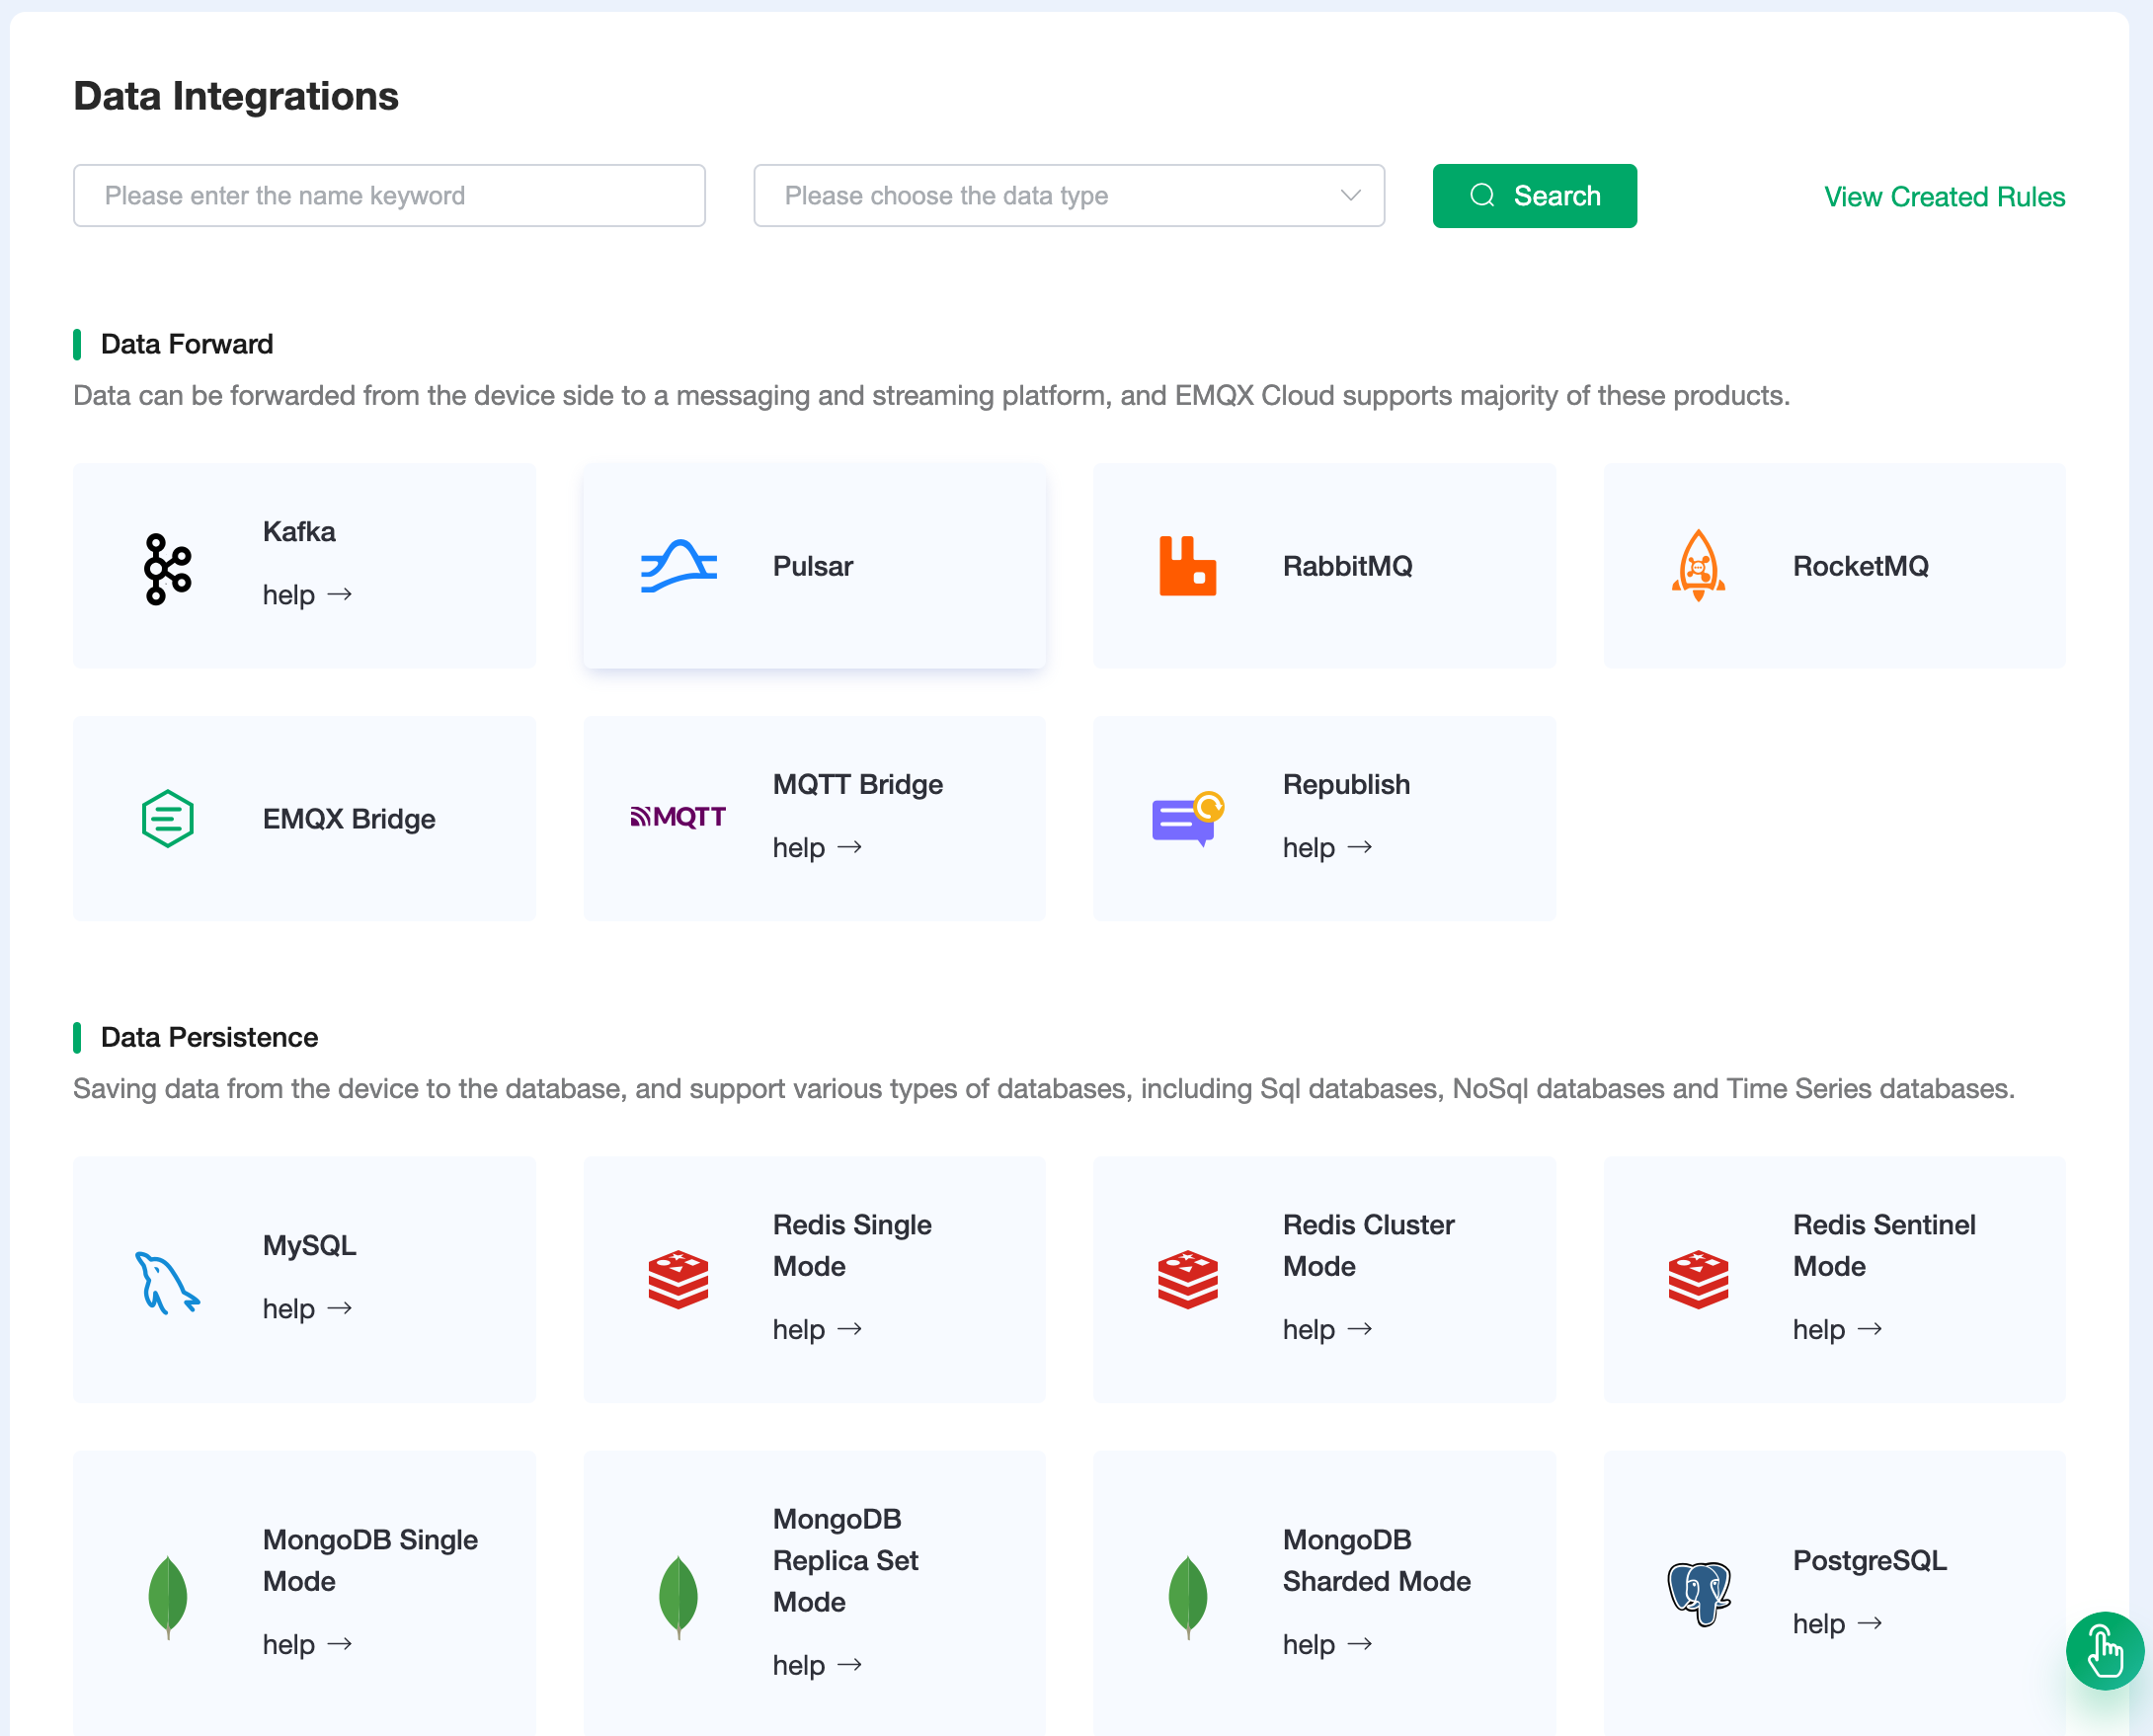
Task: Click the RabbitMQ orange logo
Action: coord(1187,566)
